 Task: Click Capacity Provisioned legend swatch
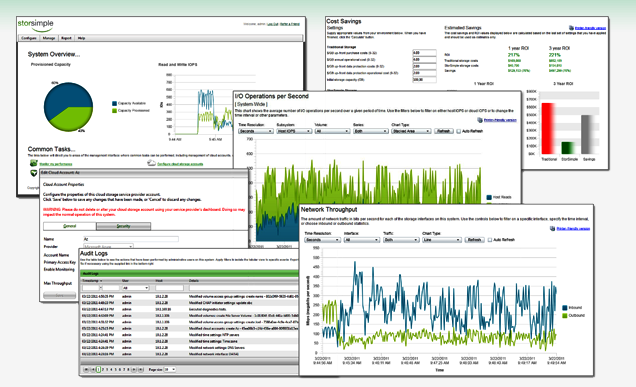[x=114, y=110]
